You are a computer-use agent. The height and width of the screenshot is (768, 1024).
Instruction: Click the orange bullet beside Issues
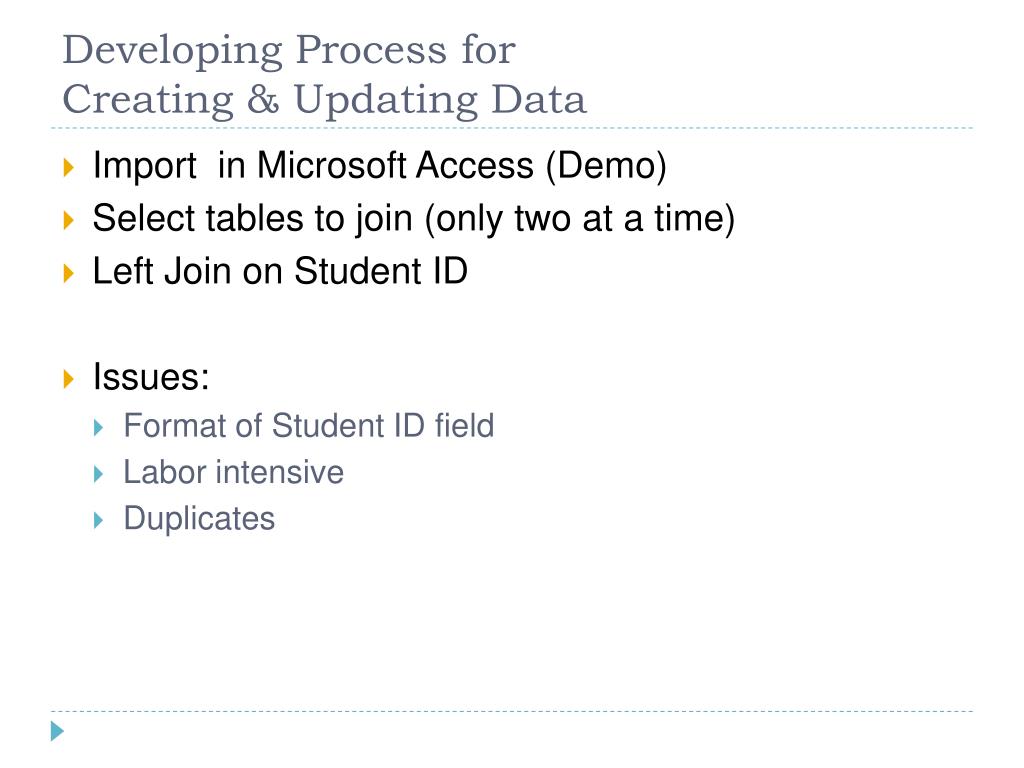[69, 379]
